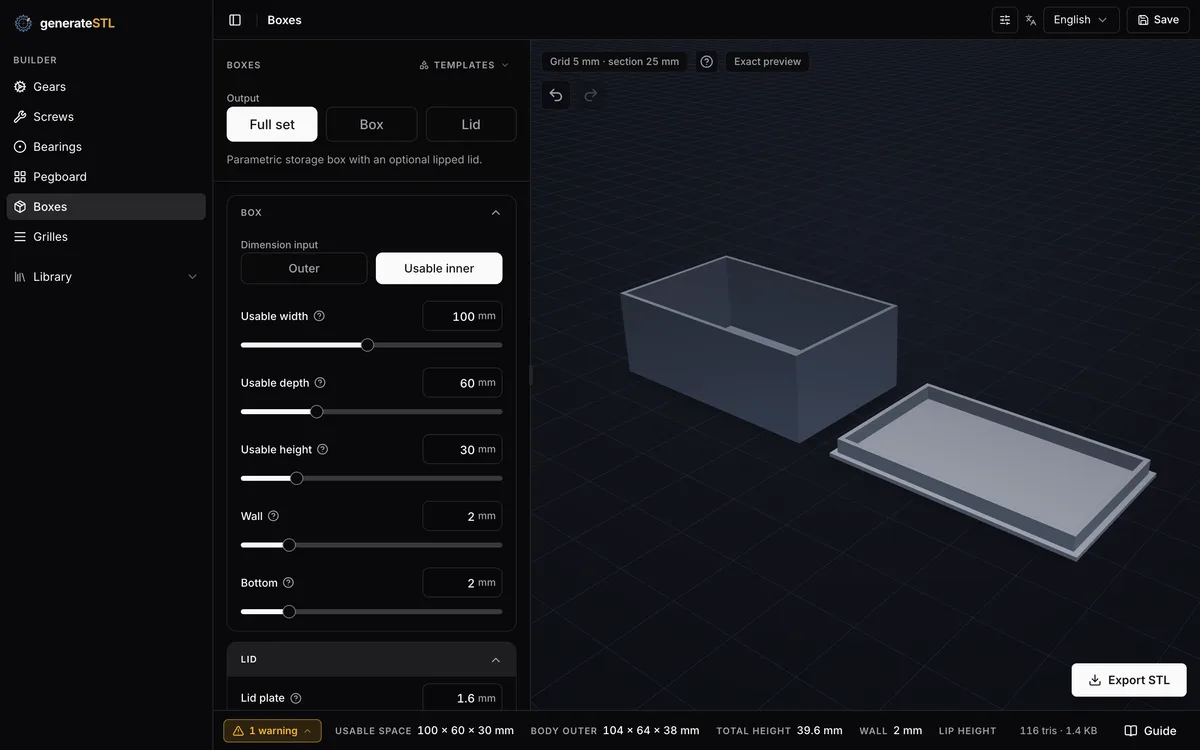Screen dimensions: 1200x750
Task: Click the Wall thickness value field
Action: tap(462, 516)
